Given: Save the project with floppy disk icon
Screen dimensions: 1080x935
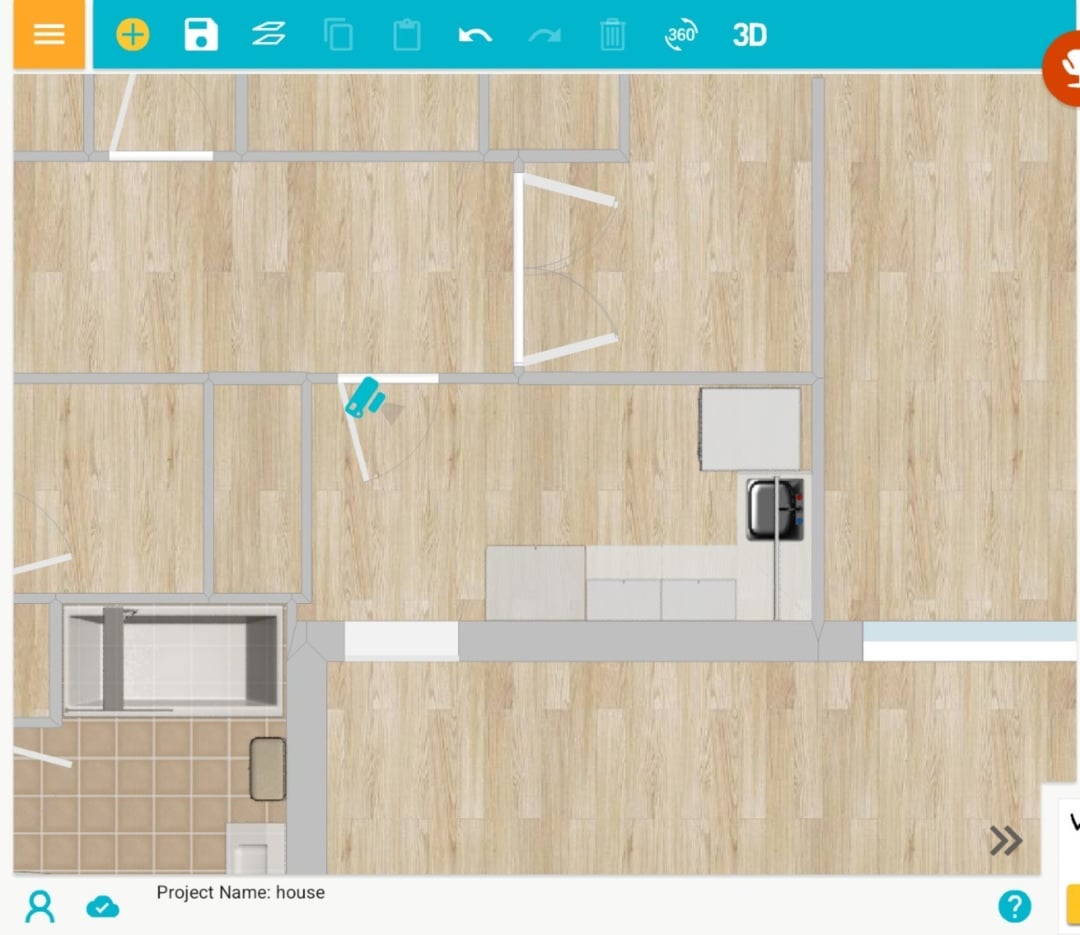Looking at the screenshot, I should coord(201,35).
